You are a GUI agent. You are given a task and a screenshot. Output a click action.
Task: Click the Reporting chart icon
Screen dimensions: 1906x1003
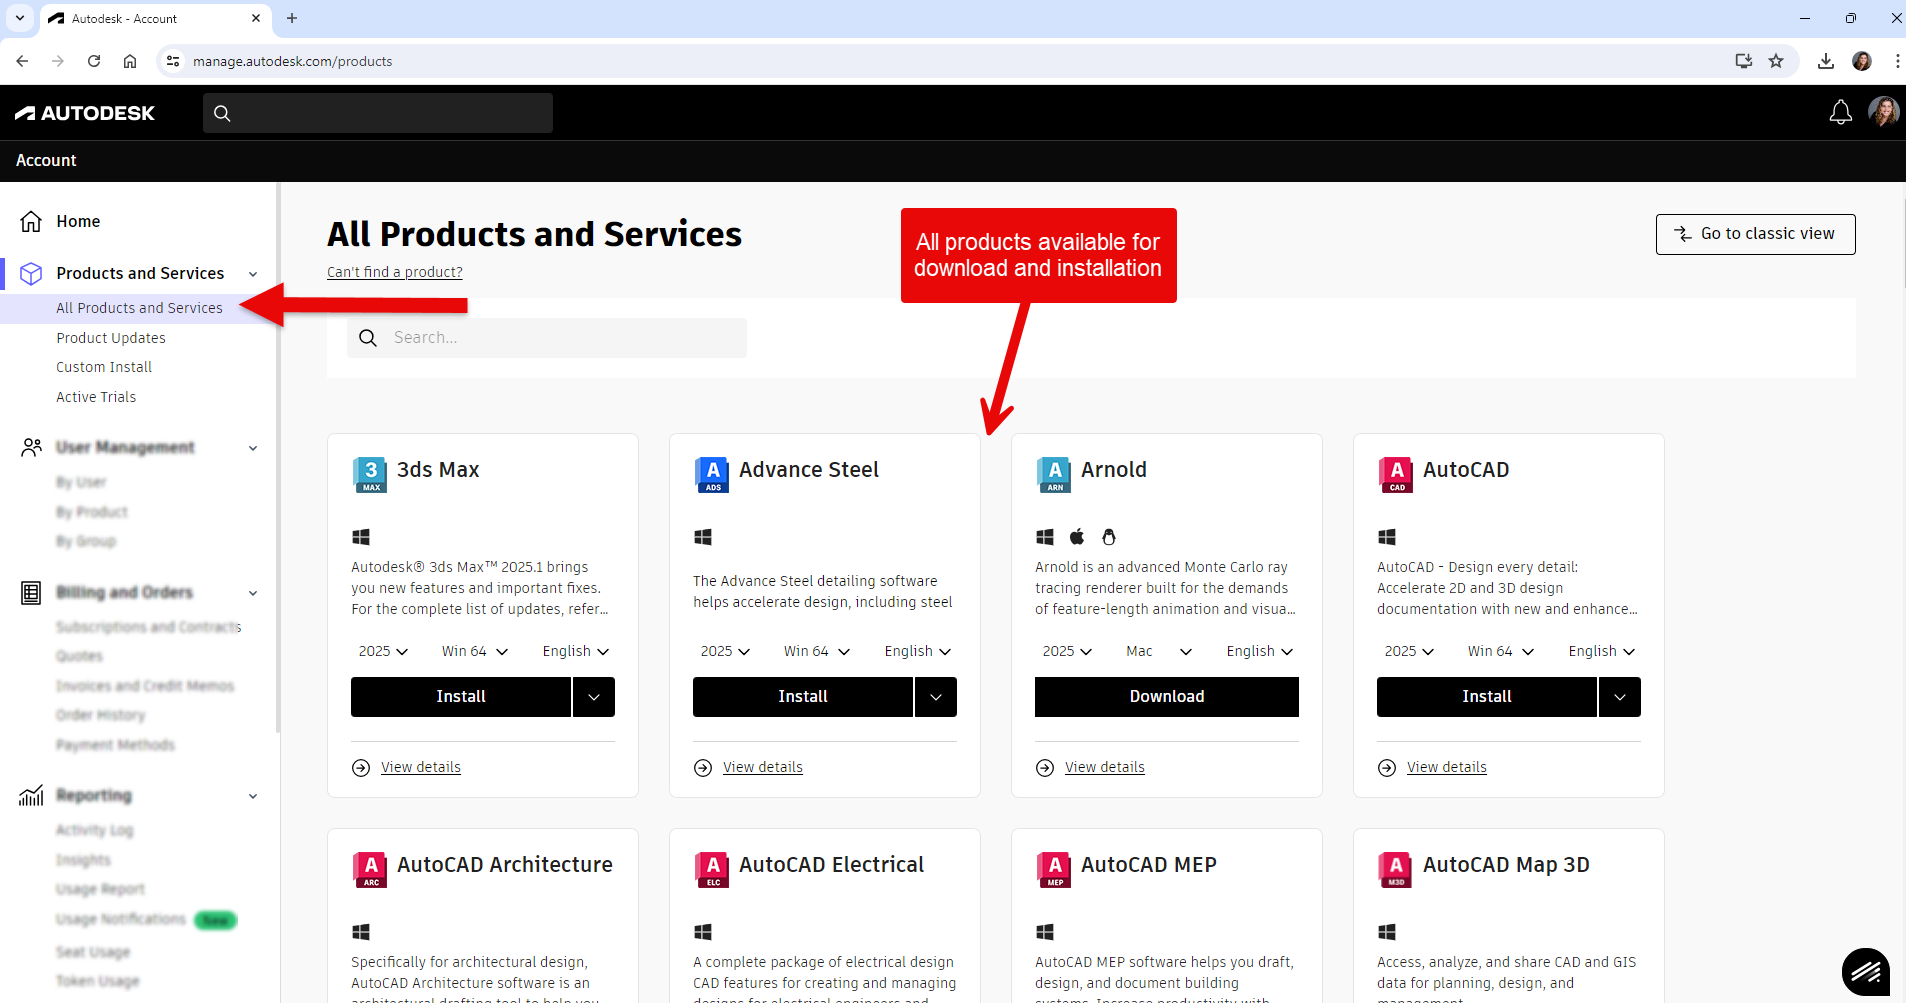pos(31,795)
